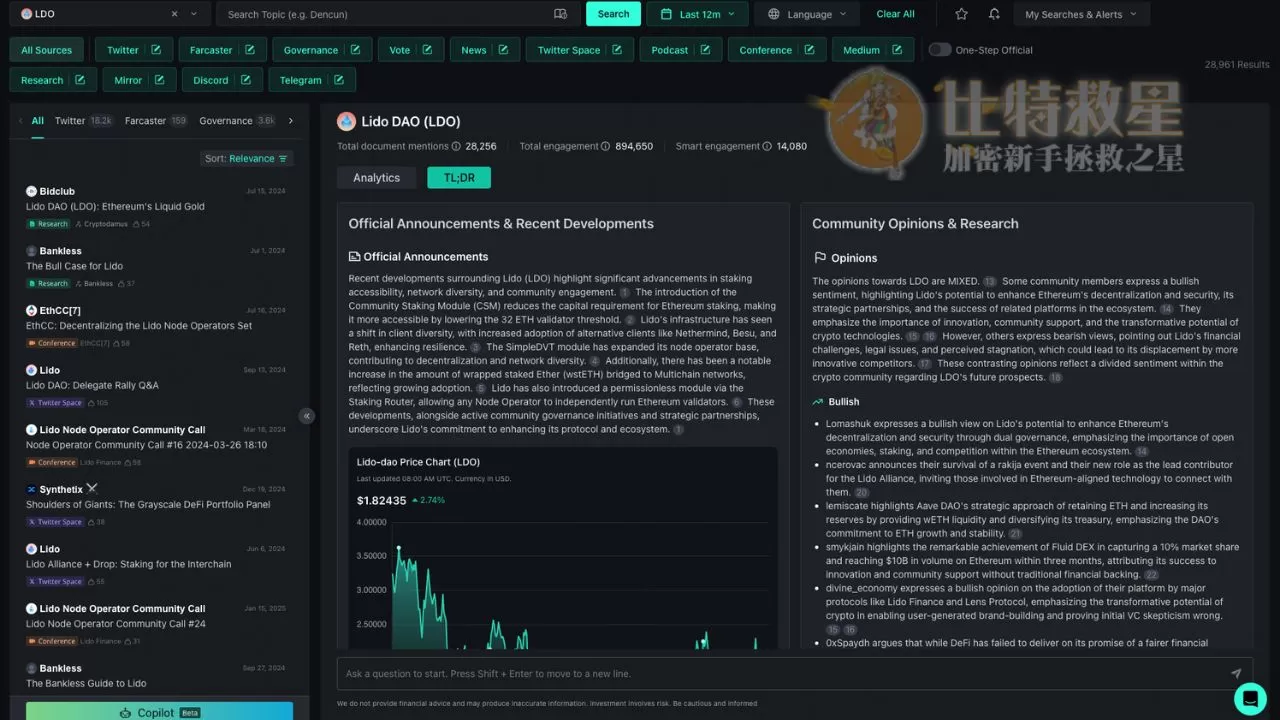Open the Language dropdown
This screenshot has width=1280, height=720.
(808, 14)
